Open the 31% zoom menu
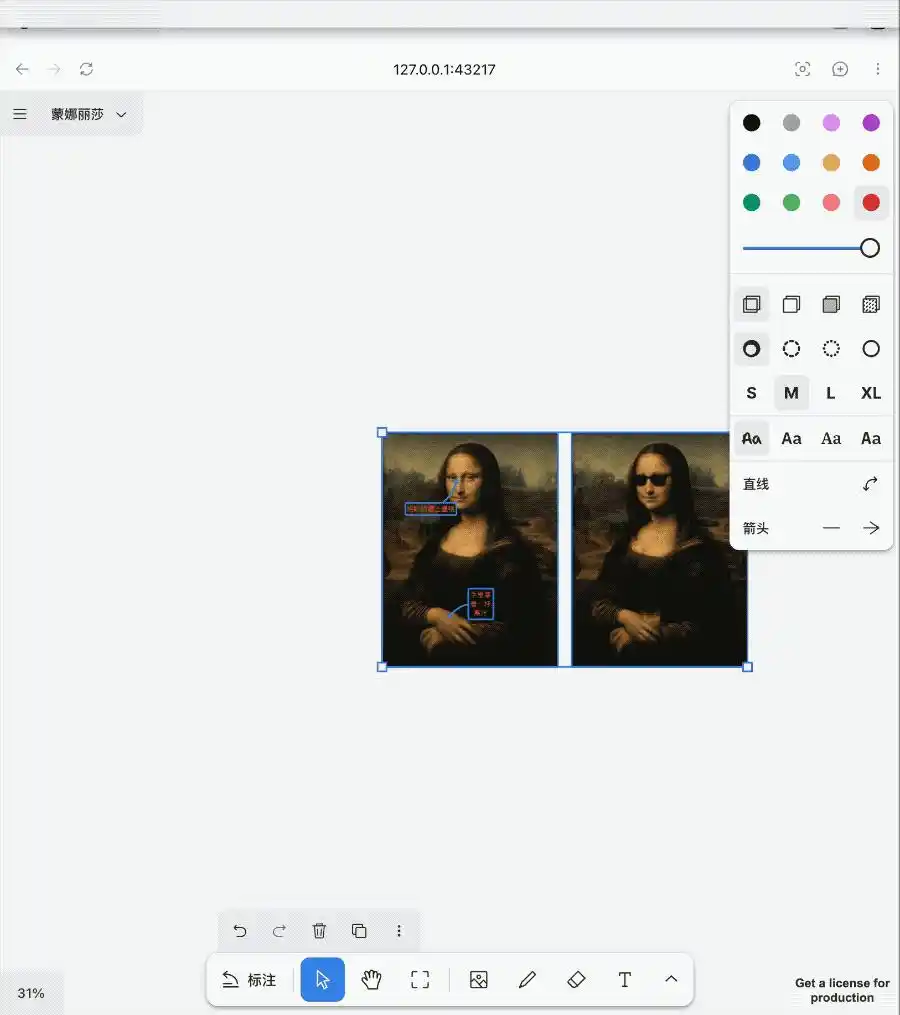The width and height of the screenshot is (900, 1015). [x=31, y=993]
